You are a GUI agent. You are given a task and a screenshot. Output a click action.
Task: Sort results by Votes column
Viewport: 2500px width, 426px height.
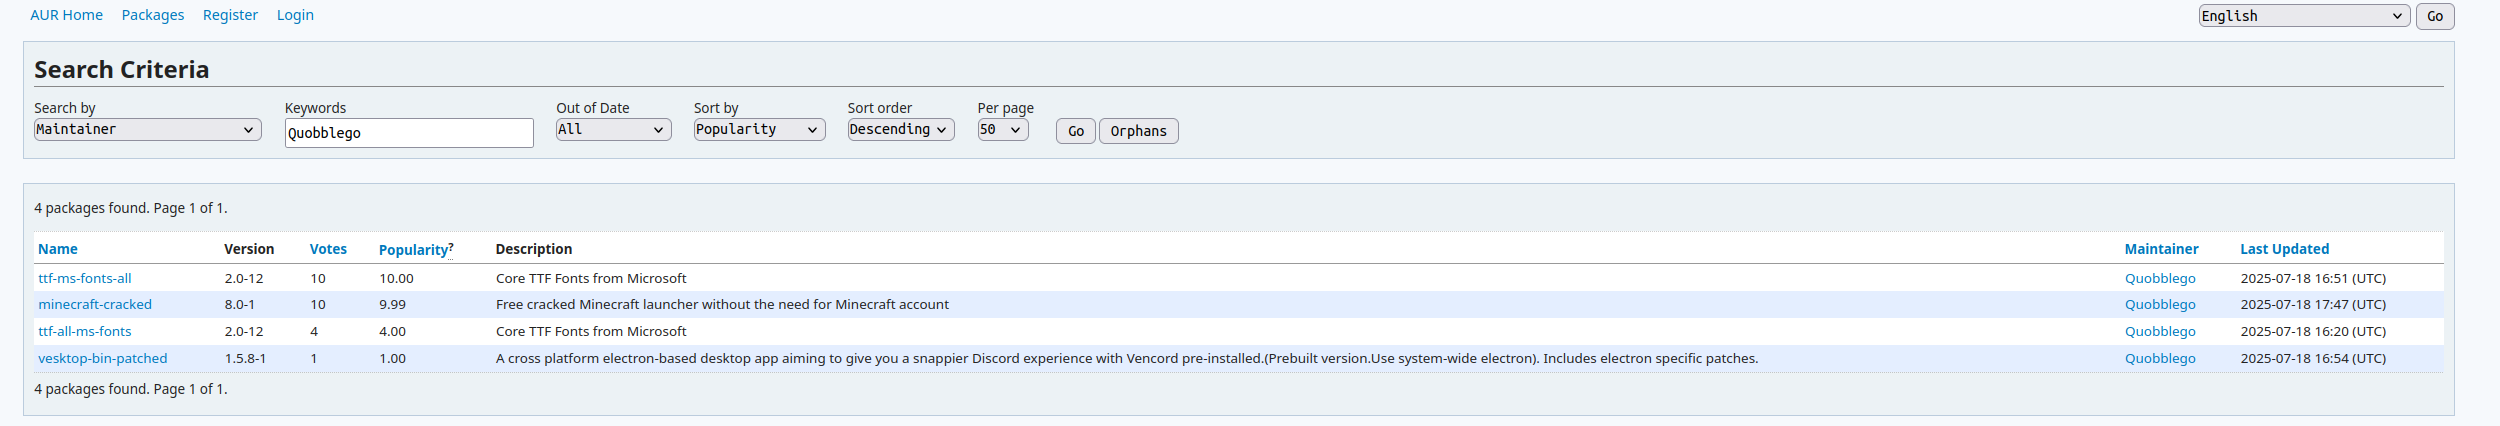(x=328, y=249)
